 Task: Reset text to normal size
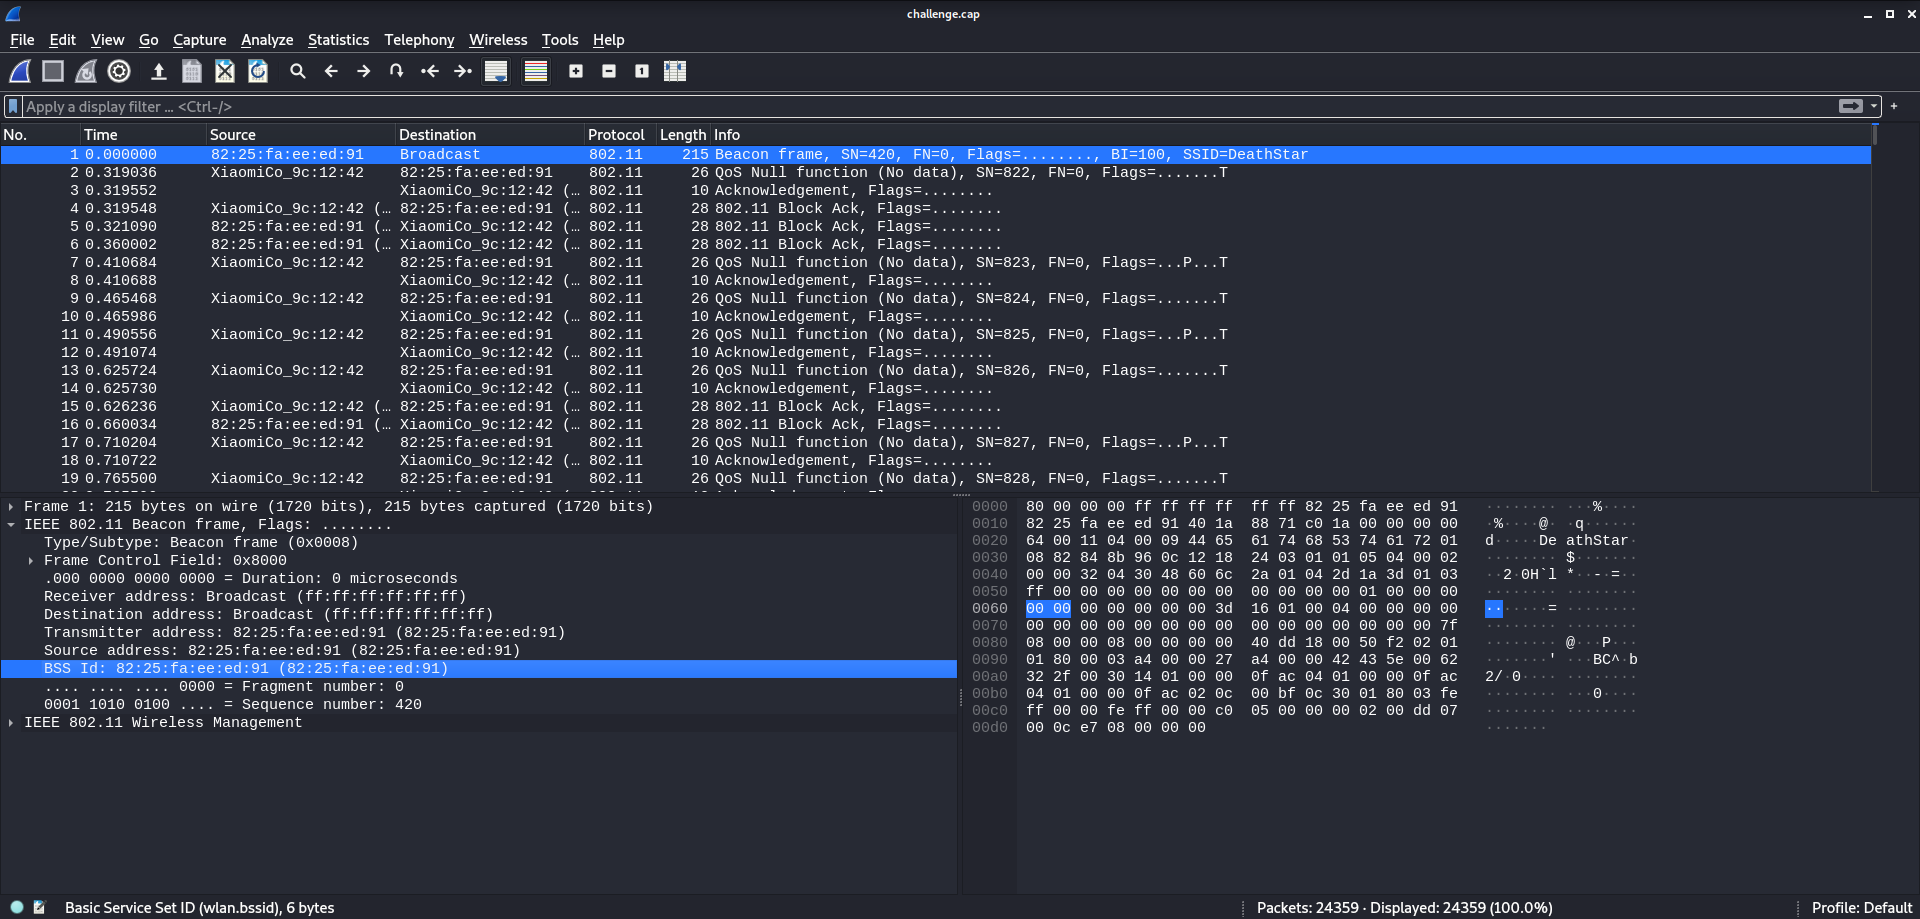point(642,71)
